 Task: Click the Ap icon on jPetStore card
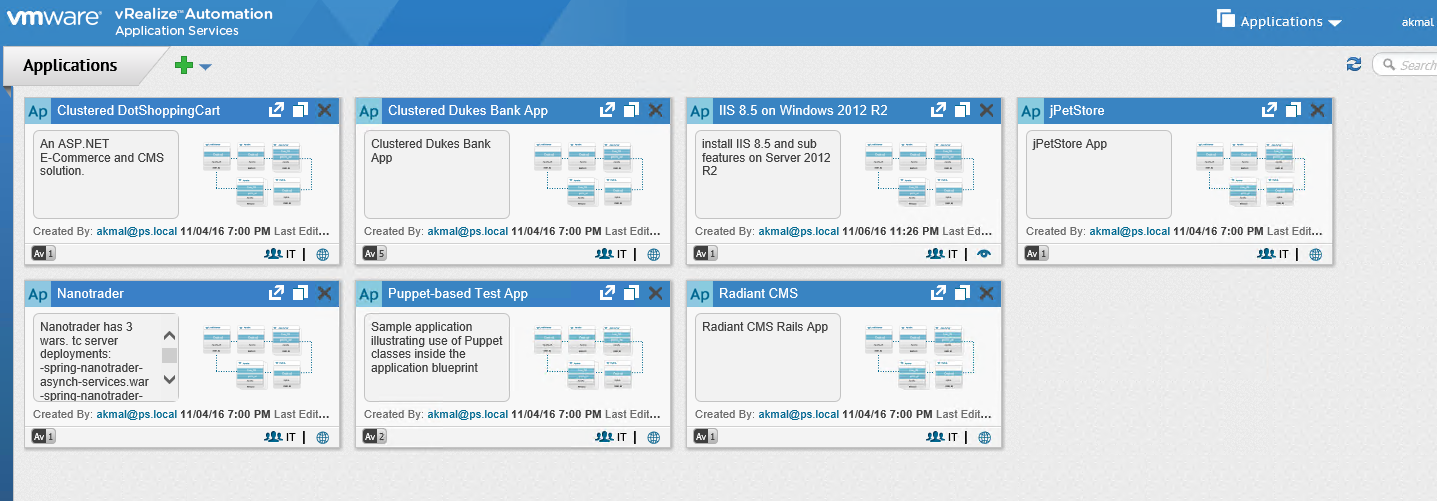pos(1031,111)
